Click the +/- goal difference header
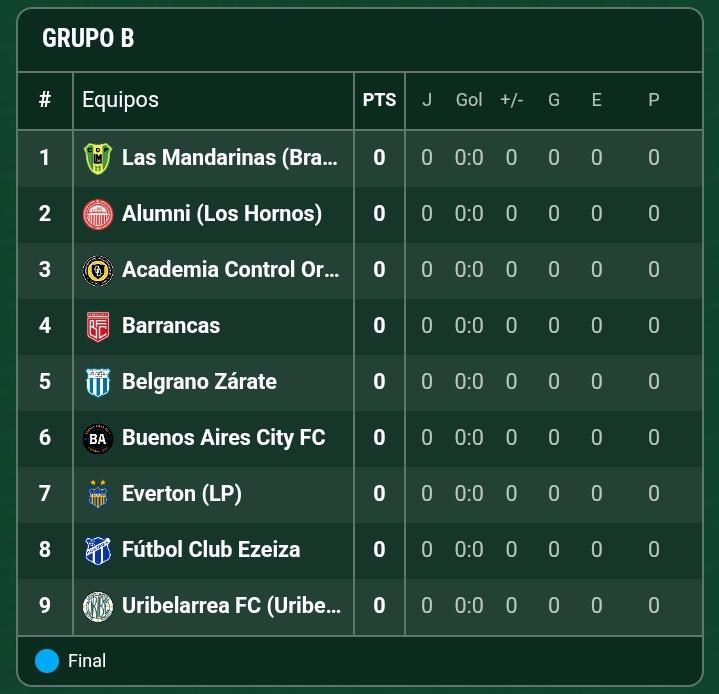The image size is (719, 694). [511, 100]
